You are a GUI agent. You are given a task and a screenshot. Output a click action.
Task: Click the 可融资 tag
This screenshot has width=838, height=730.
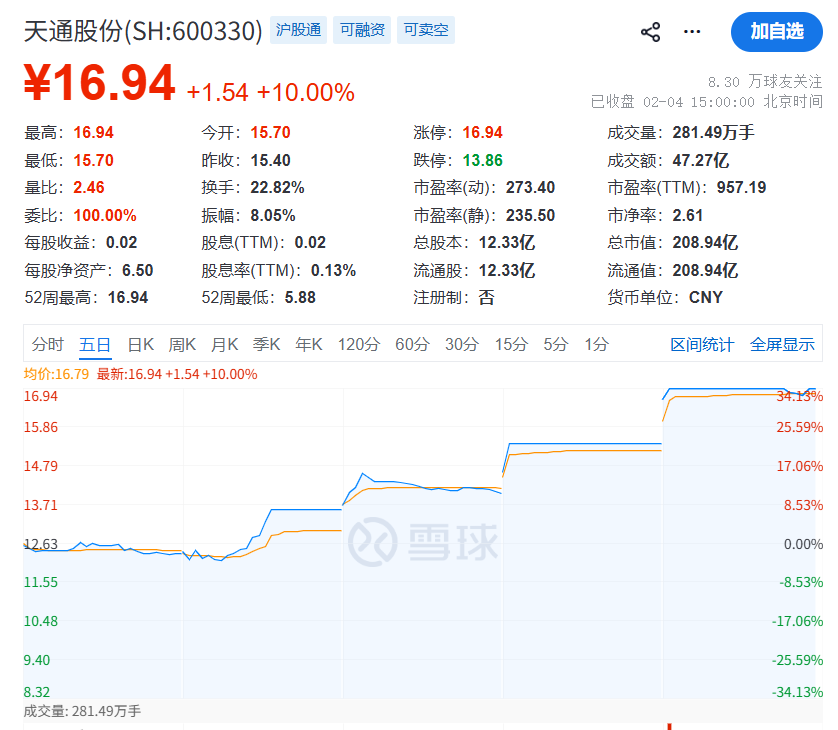pyautogui.click(x=362, y=30)
